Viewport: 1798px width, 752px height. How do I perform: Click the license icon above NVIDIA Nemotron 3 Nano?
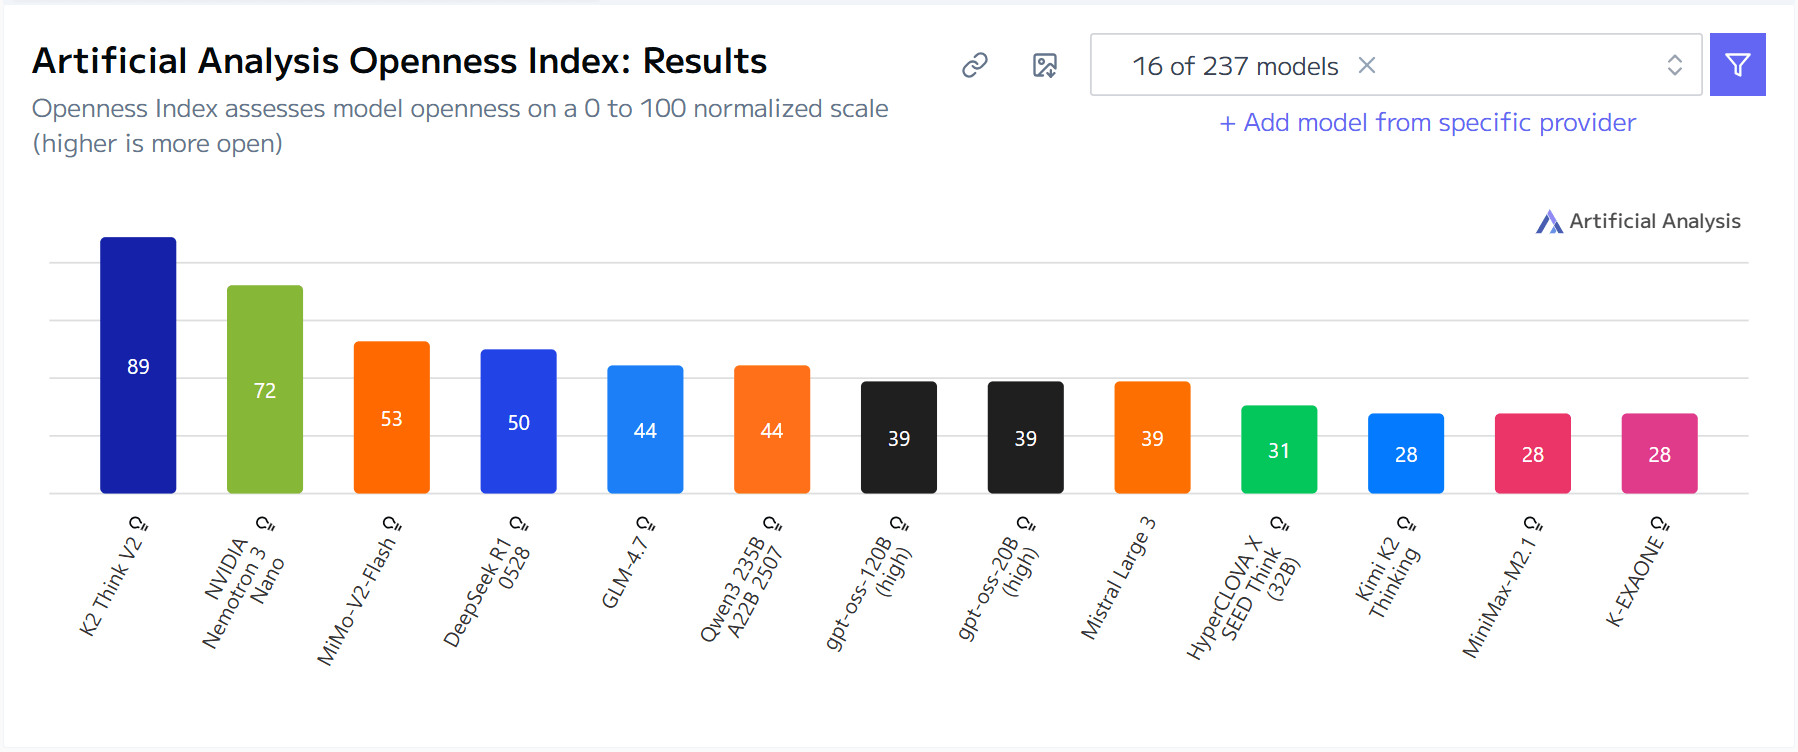pos(265,522)
